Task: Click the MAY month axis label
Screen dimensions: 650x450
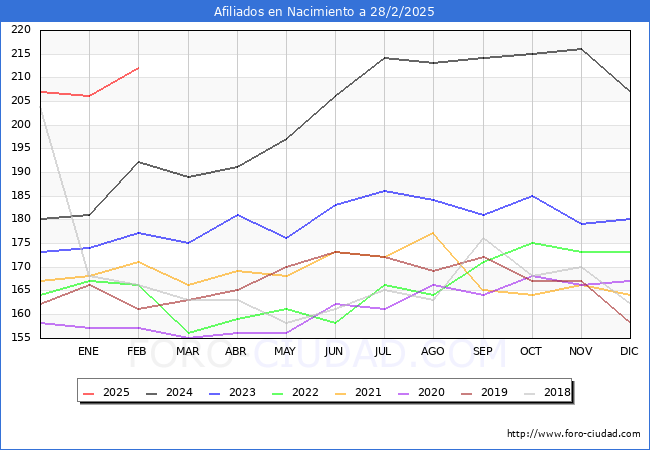Action: pyautogui.click(x=285, y=351)
